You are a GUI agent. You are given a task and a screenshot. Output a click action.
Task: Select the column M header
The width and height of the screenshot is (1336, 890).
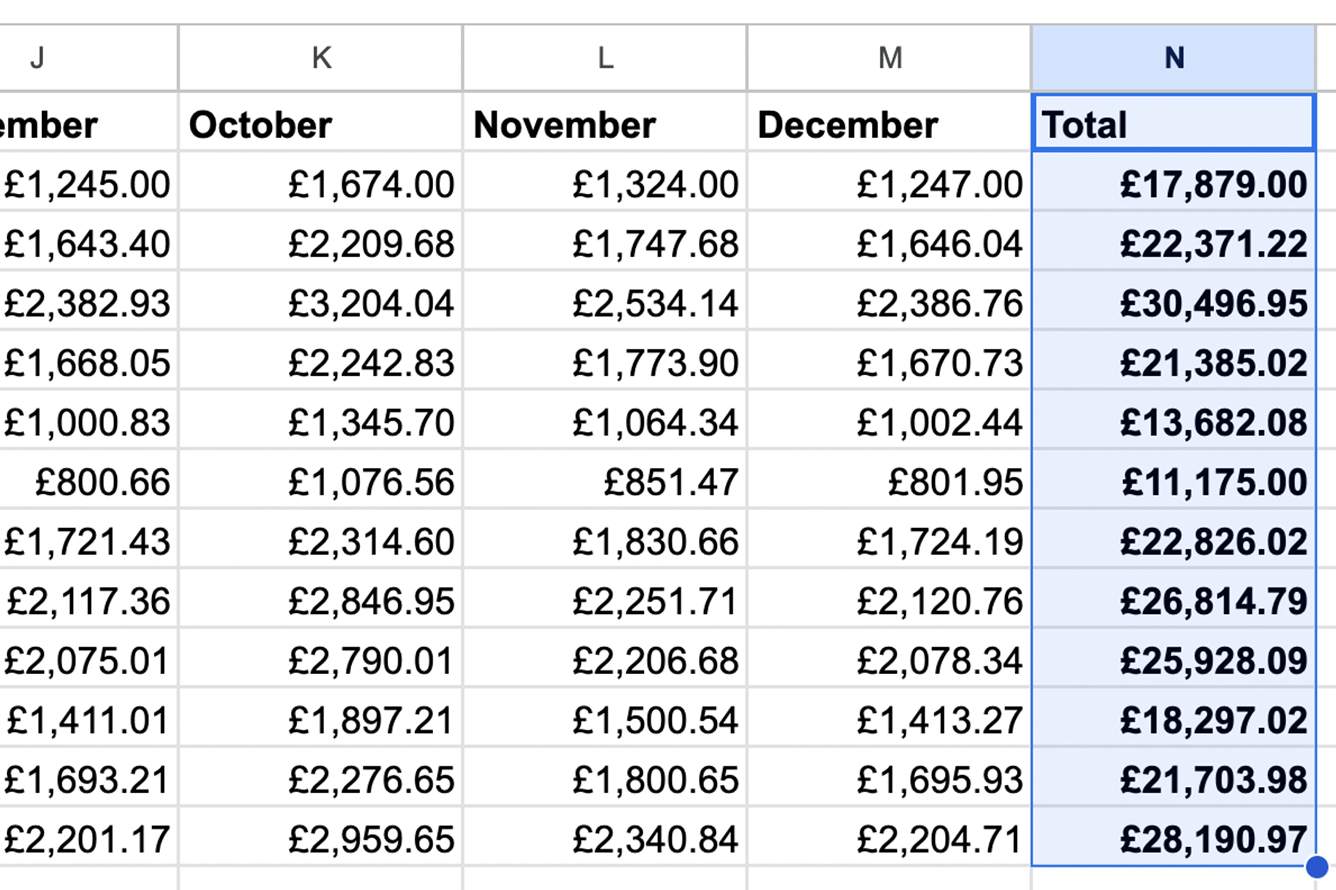pyautogui.click(x=888, y=57)
